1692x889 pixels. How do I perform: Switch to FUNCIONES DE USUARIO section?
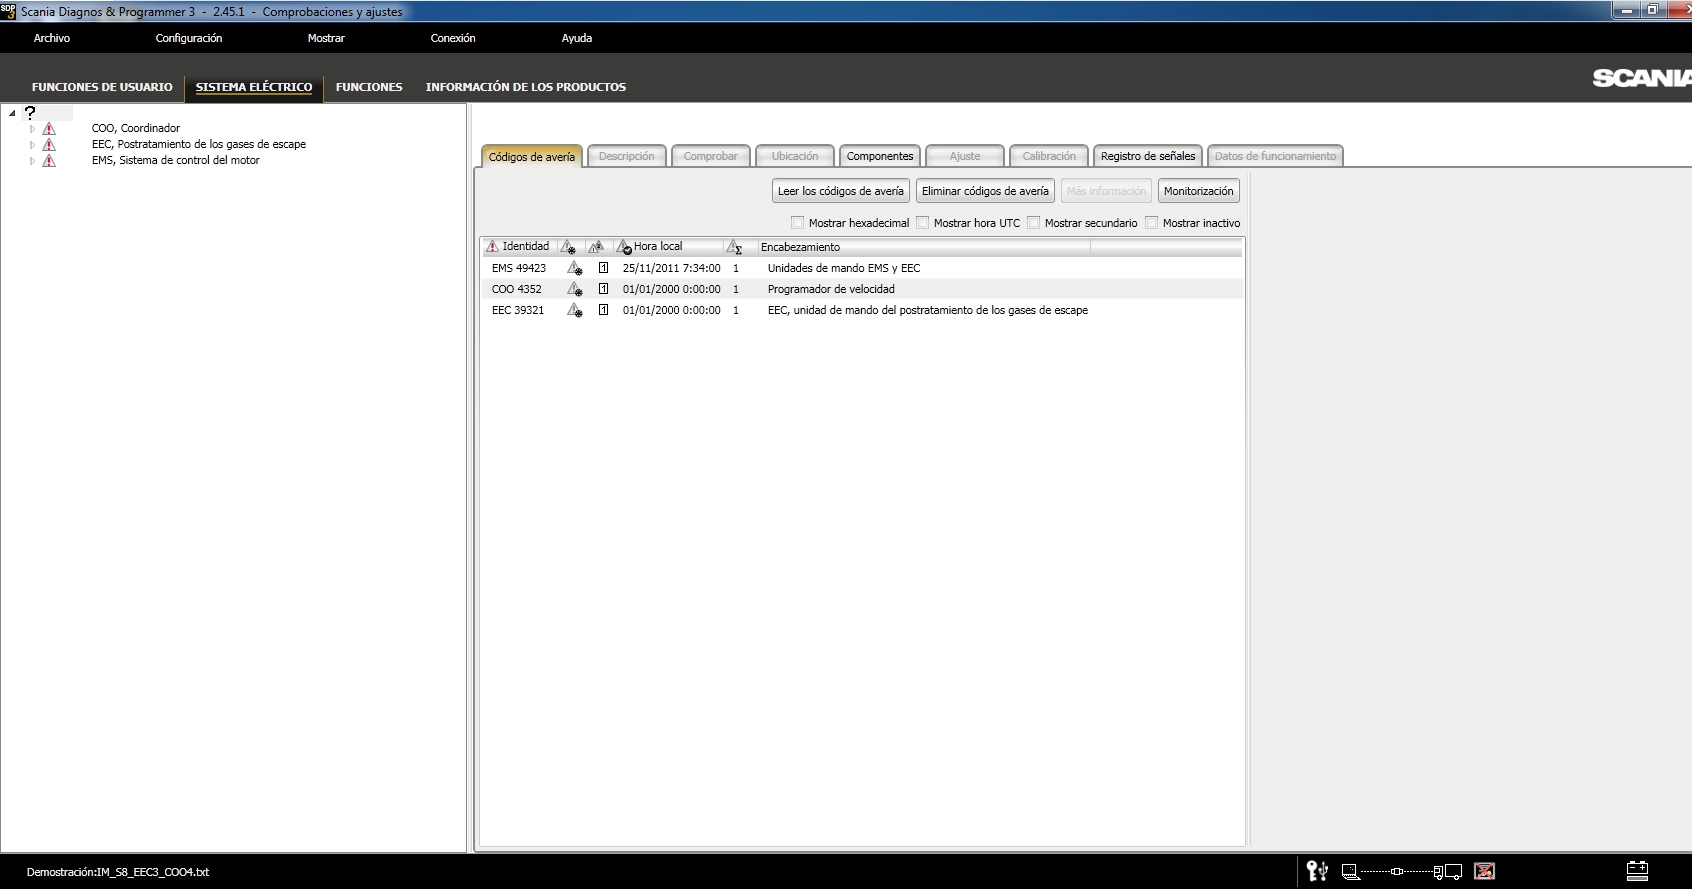(102, 87)
